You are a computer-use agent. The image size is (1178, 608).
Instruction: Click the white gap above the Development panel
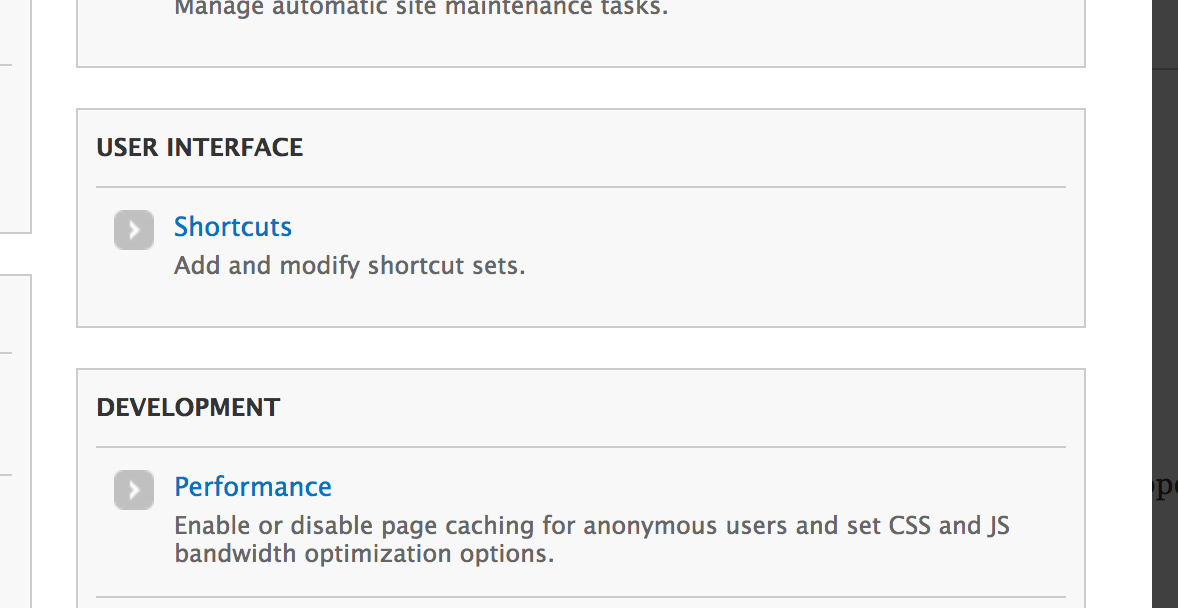pos(580,348)
